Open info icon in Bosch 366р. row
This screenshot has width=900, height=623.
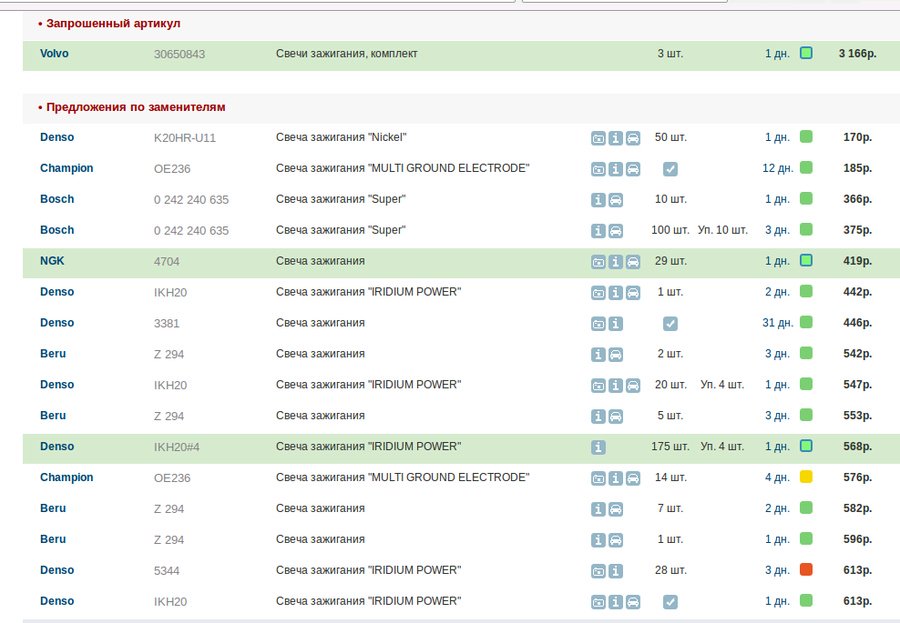[598, 200]
